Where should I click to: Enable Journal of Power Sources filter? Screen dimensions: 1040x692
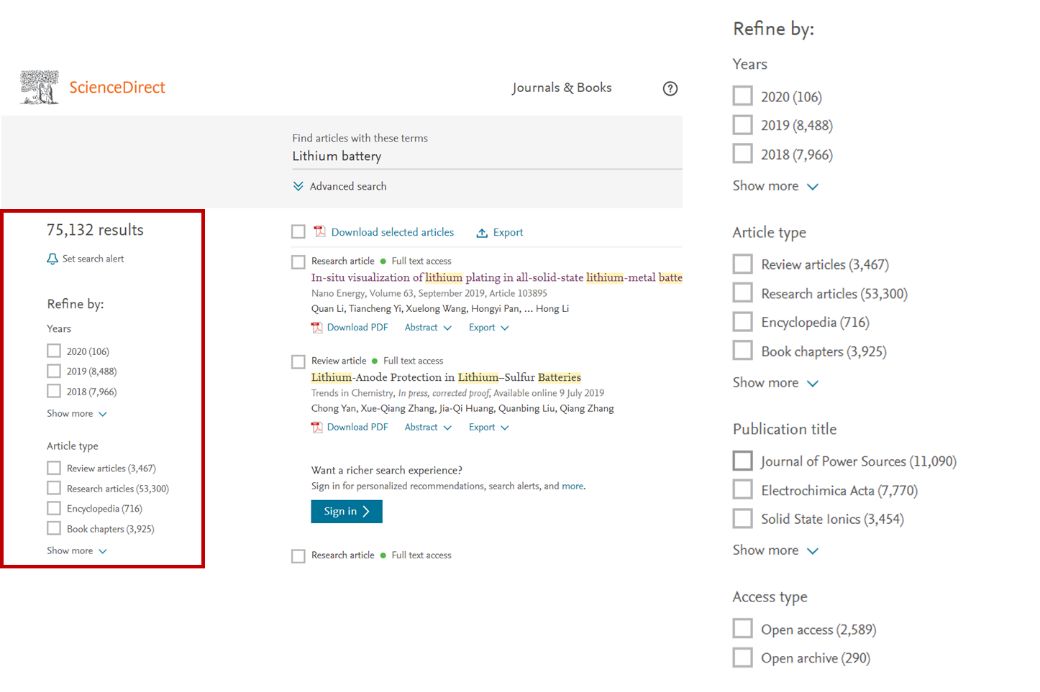[742, 461]
